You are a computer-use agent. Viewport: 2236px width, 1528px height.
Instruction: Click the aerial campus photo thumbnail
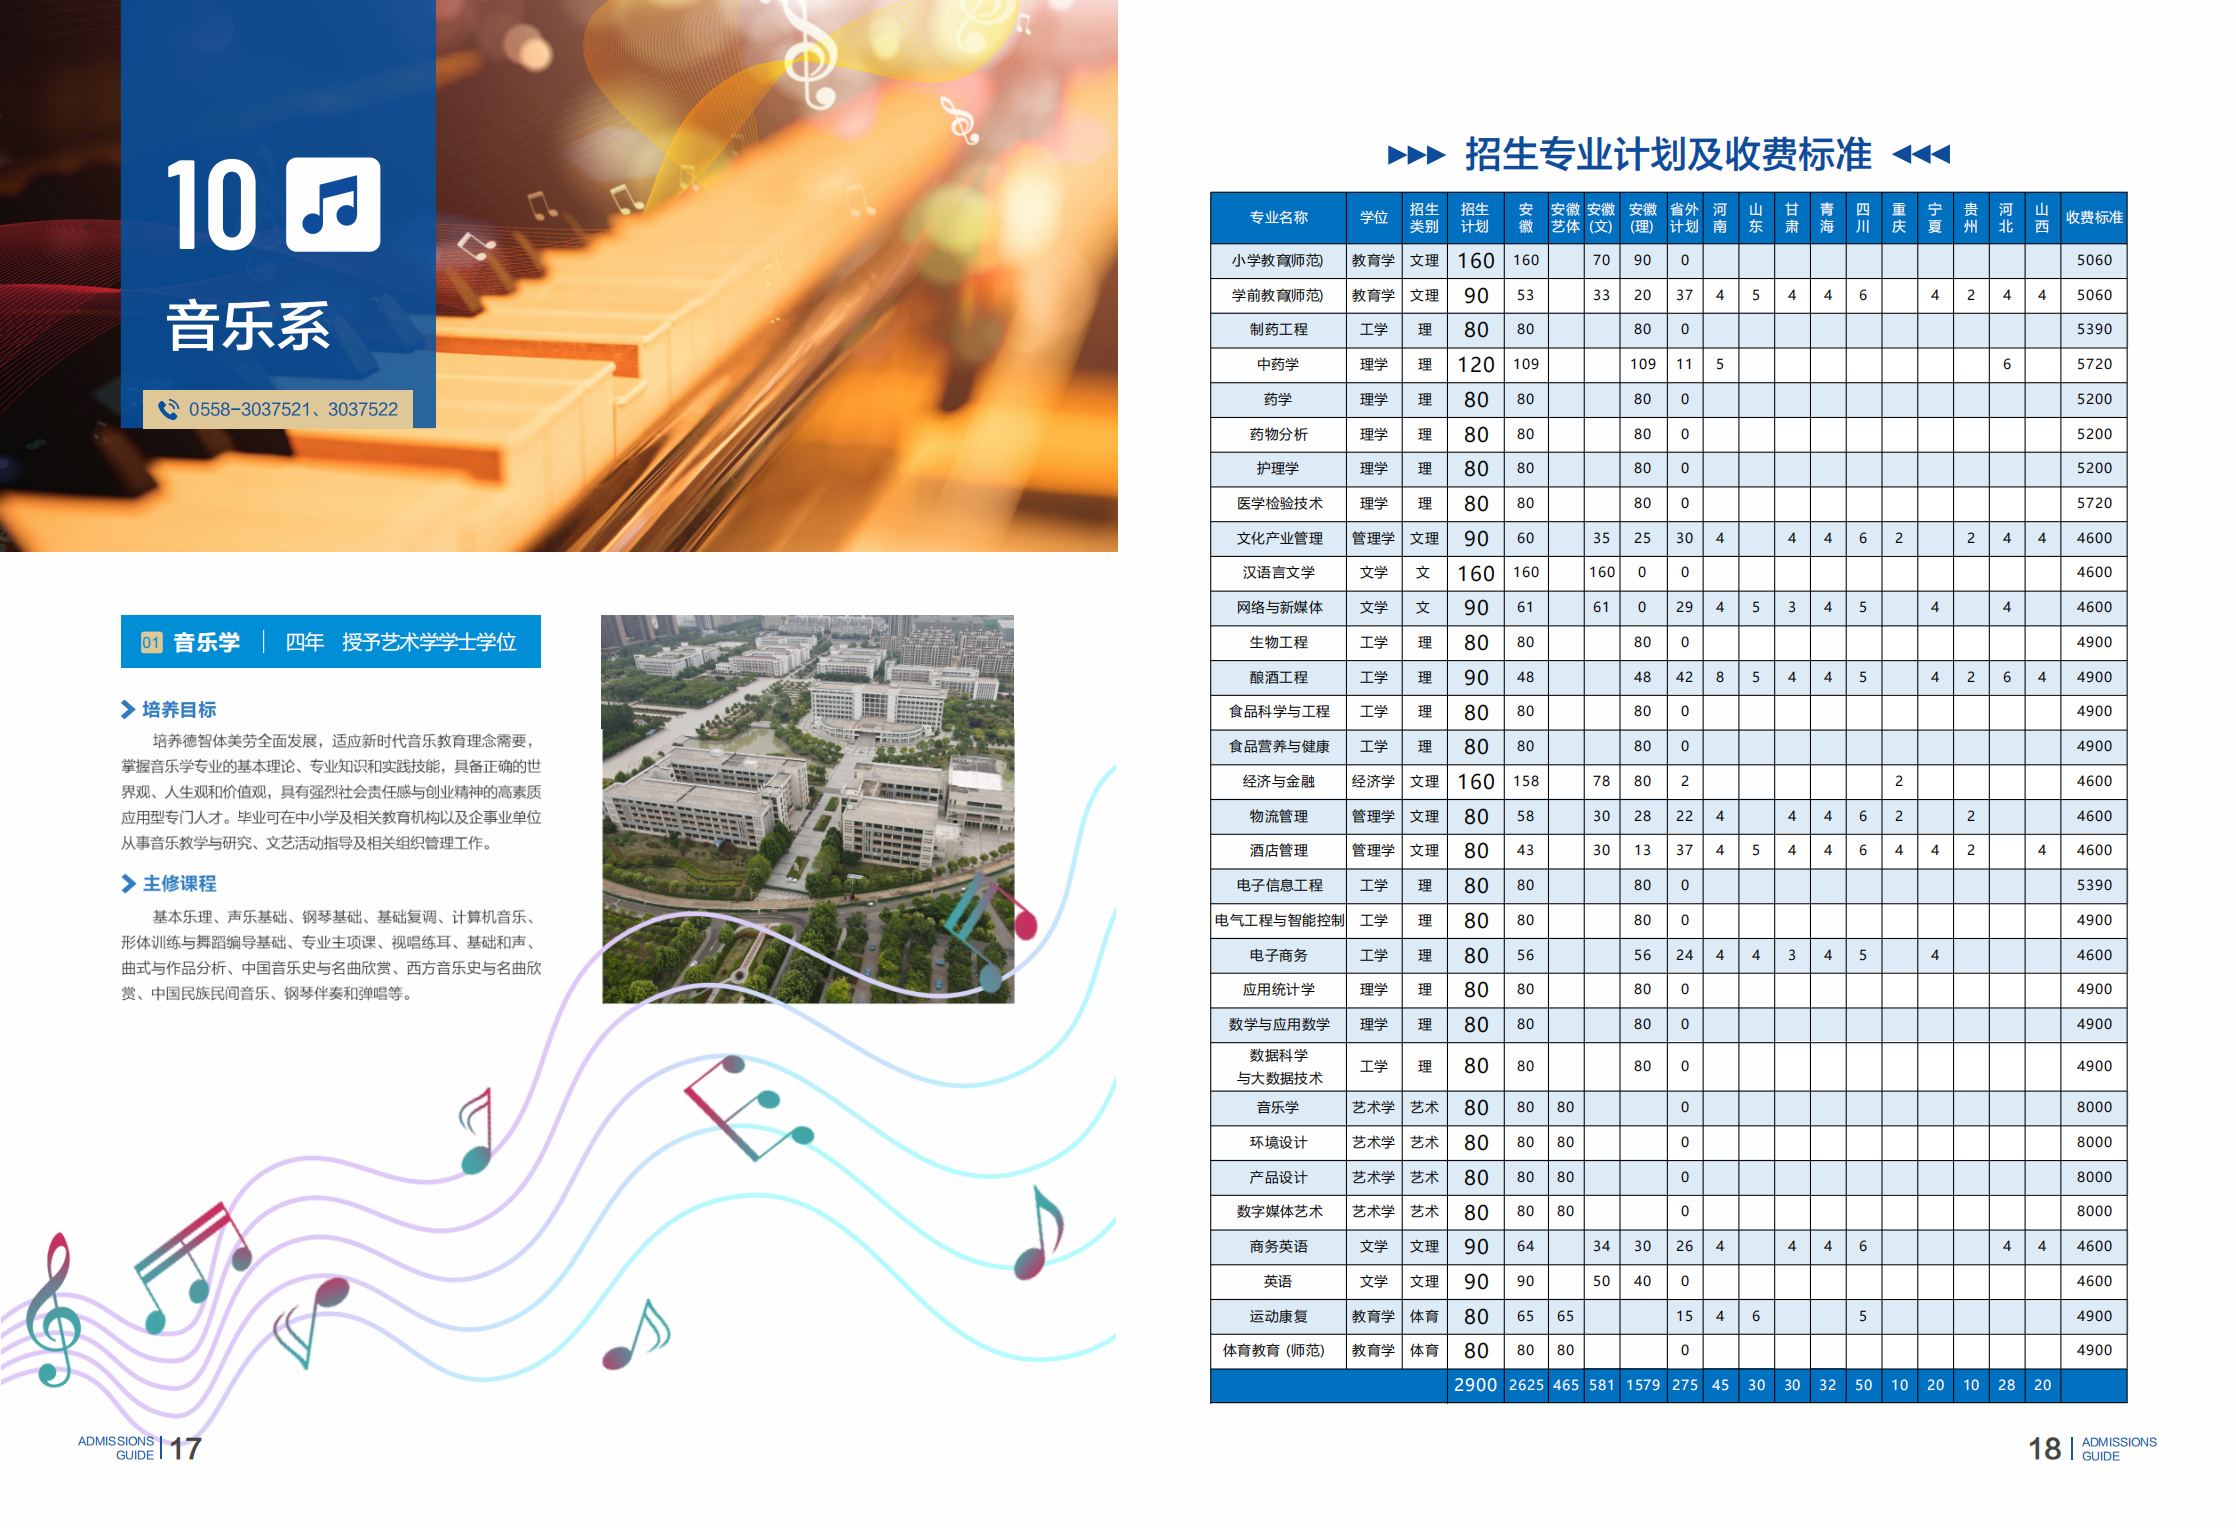(x=808, y=809)
